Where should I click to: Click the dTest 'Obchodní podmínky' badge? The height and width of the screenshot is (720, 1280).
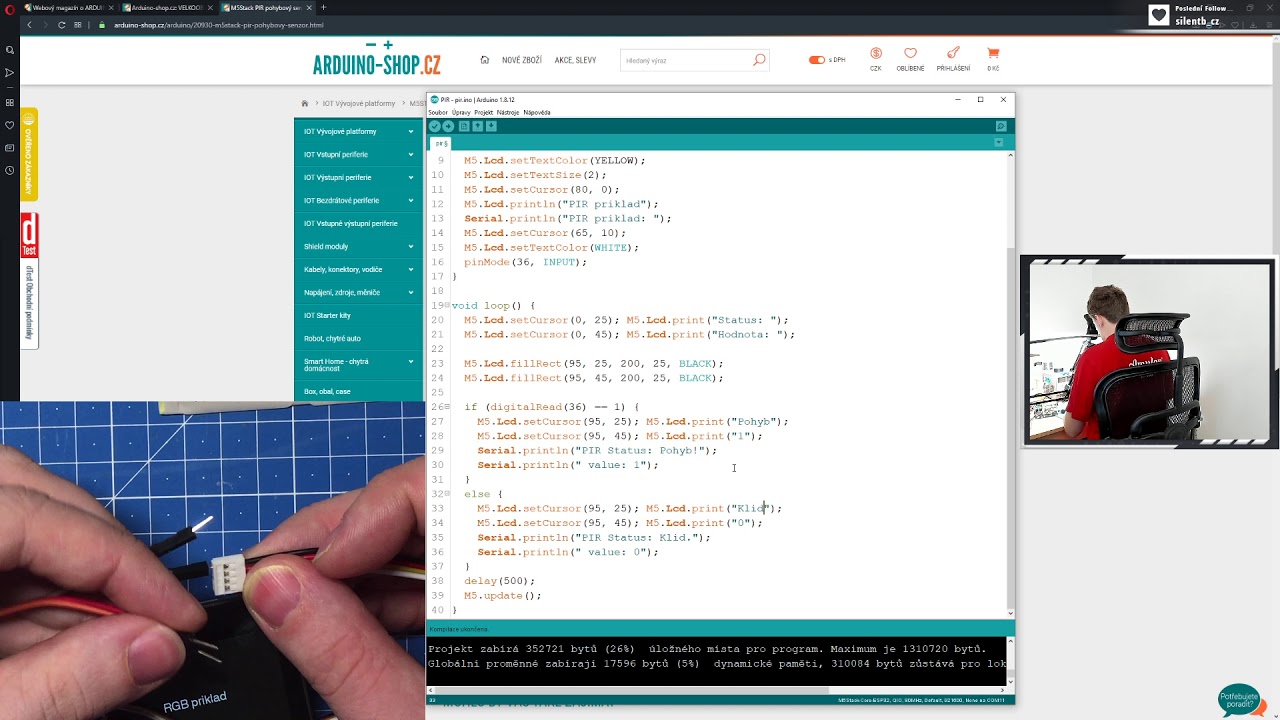tap(29, 280)
